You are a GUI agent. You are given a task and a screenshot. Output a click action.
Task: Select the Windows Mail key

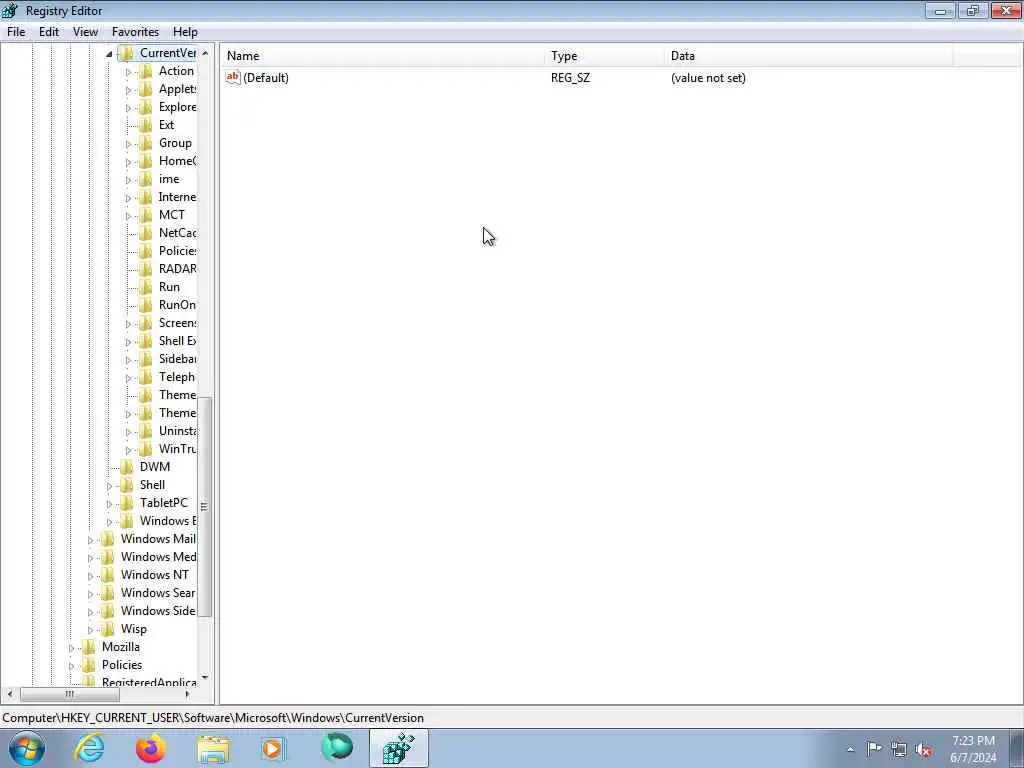click(158, 538)
